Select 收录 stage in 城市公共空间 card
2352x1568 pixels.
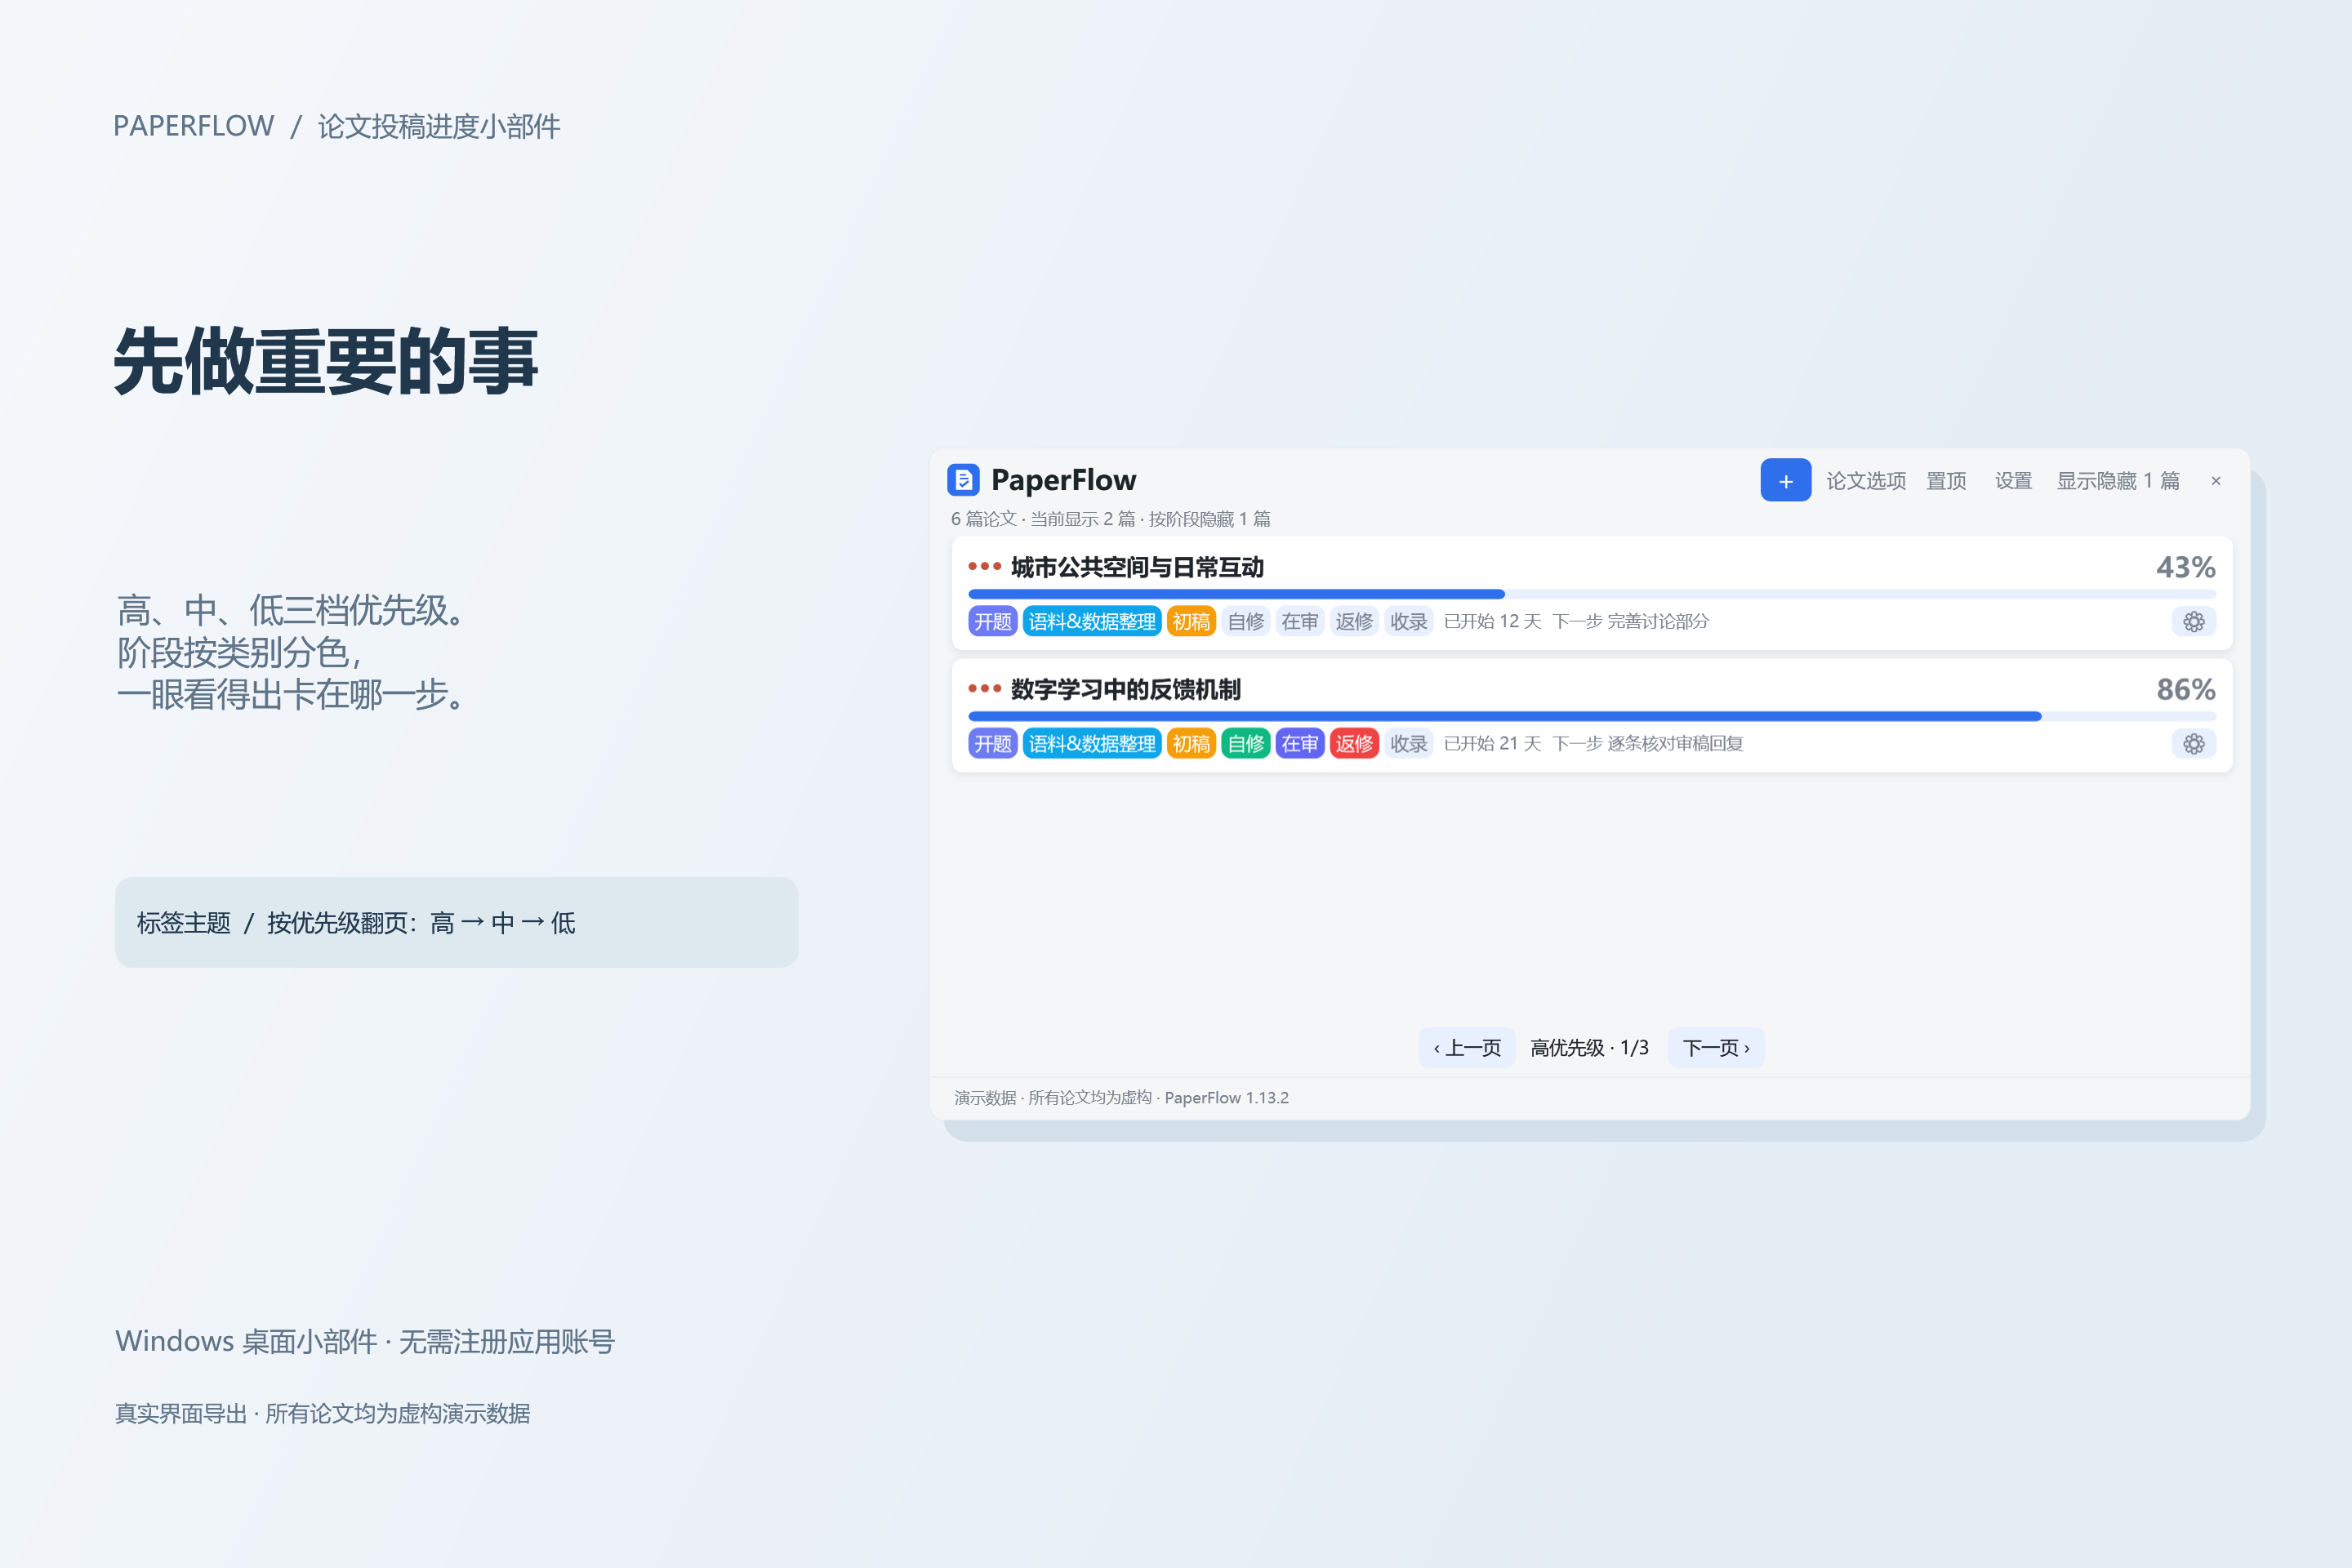pos(1409,622)
